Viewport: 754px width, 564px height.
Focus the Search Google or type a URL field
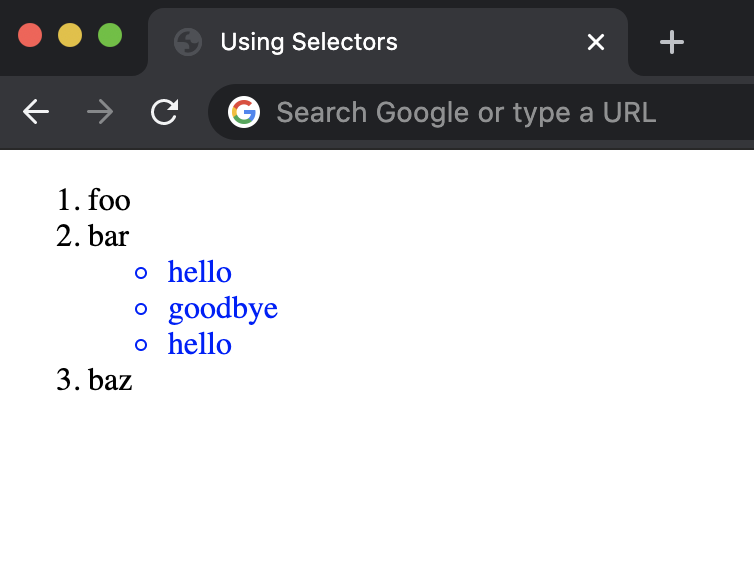pos(466,112)
